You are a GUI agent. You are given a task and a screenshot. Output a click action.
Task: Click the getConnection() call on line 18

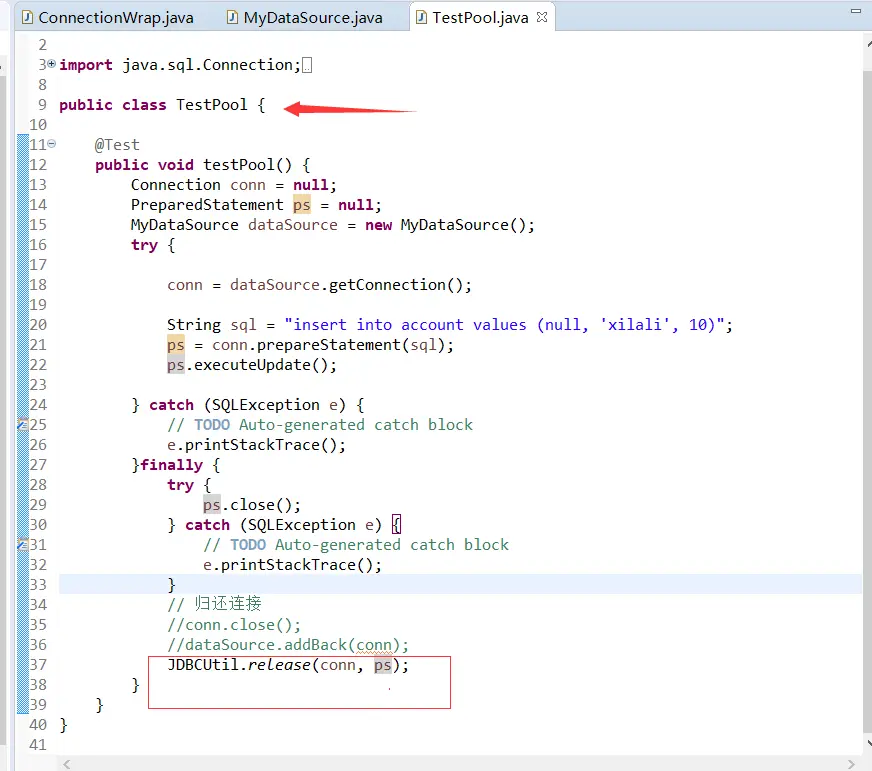(395, 285)
